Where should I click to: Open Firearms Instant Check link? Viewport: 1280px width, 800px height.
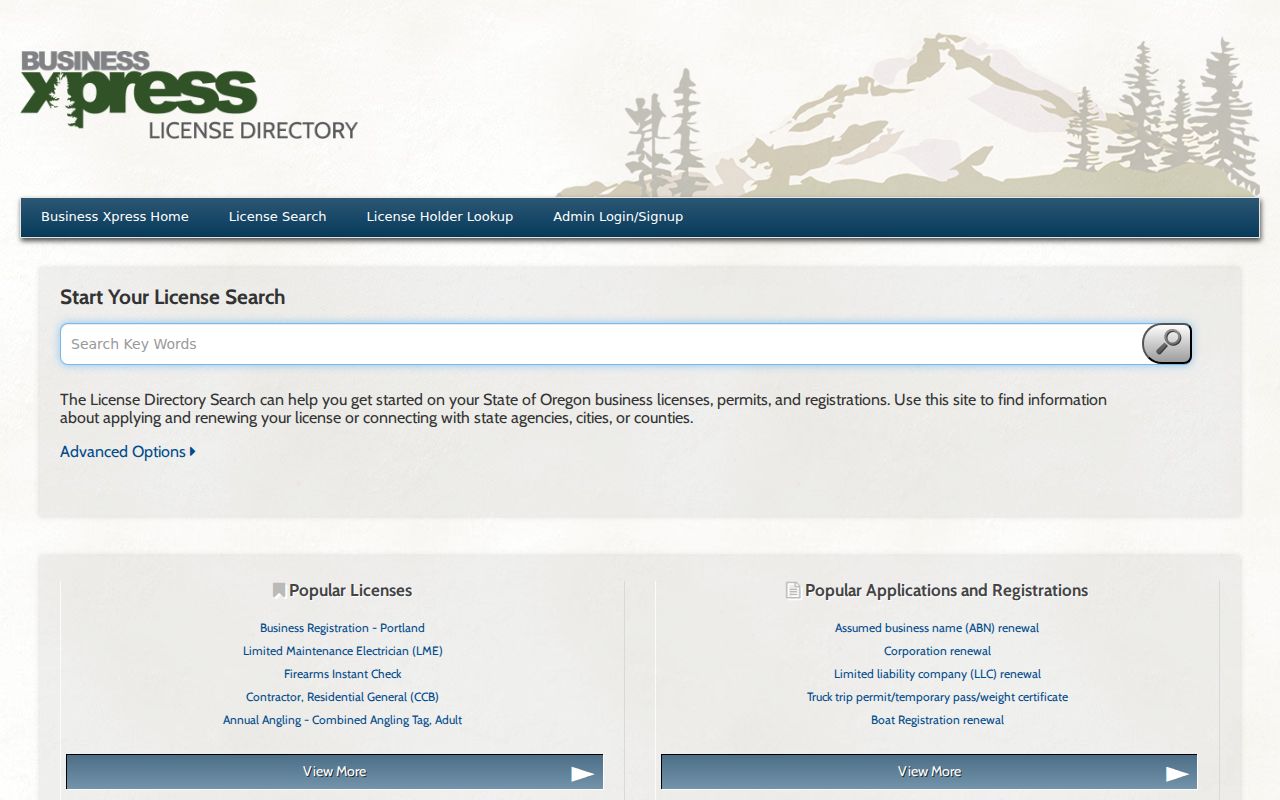pos(342,674)
